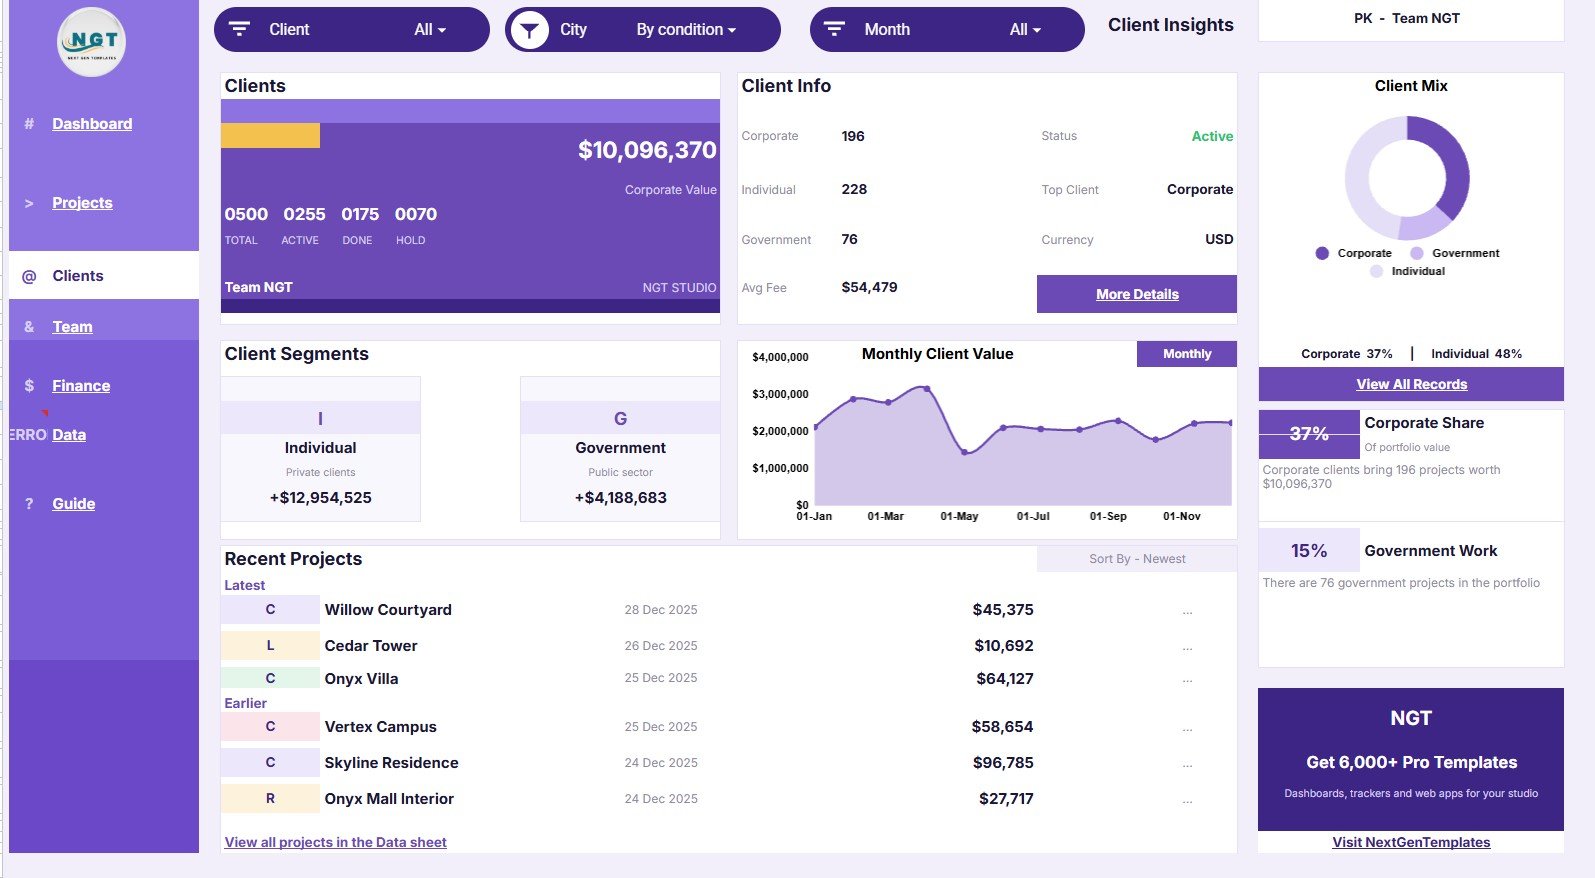Click the filter lines icon in Client slicer
This screenshot has height=878, width=1595.
[x=240, y=29]
